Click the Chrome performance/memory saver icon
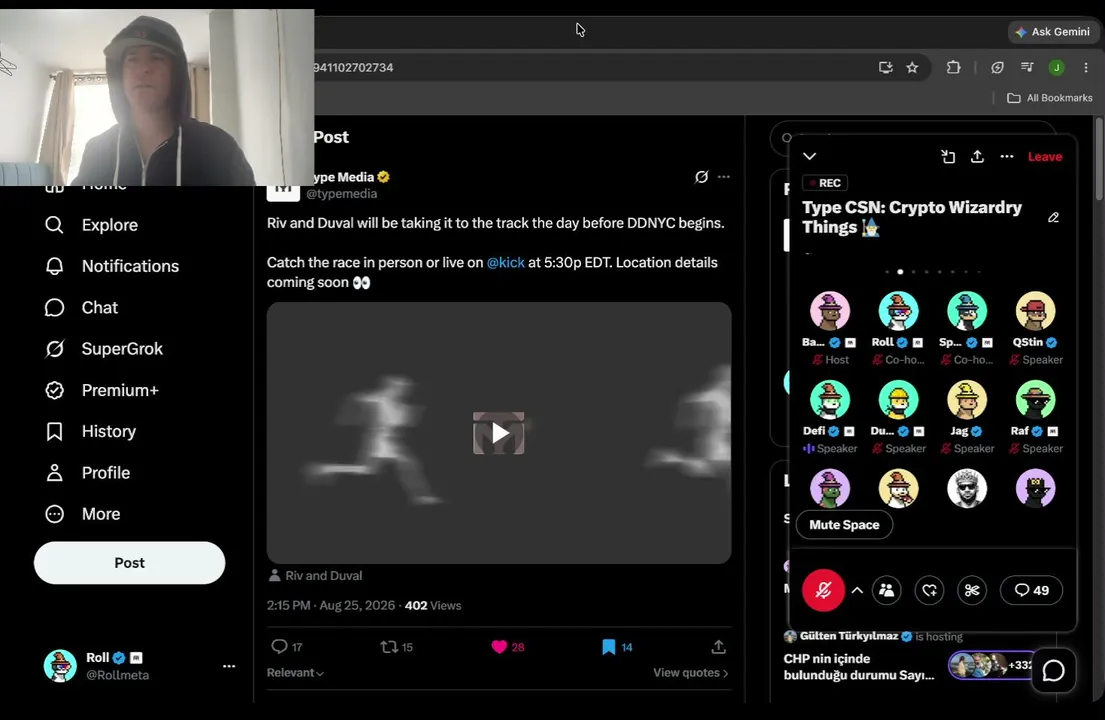Viewport: 1105px width, 720px height. tap(997, 68)
